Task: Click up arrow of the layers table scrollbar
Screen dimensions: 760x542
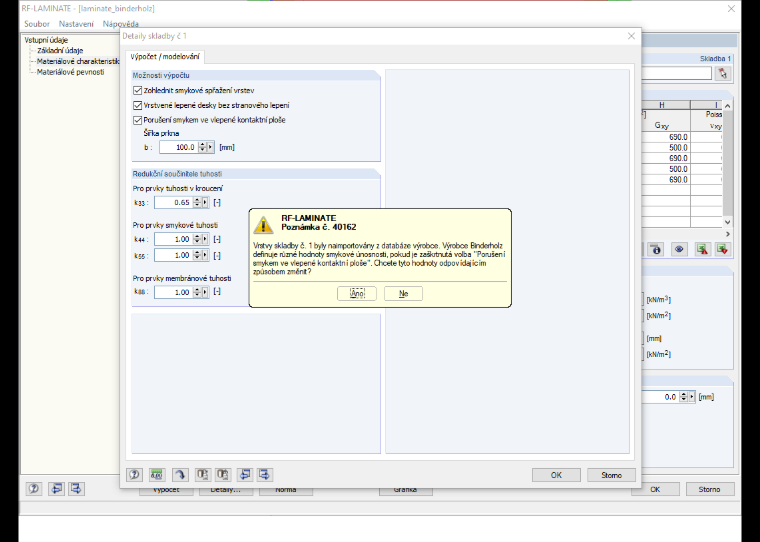Action: pyautogui.click(x=728, y=106)
